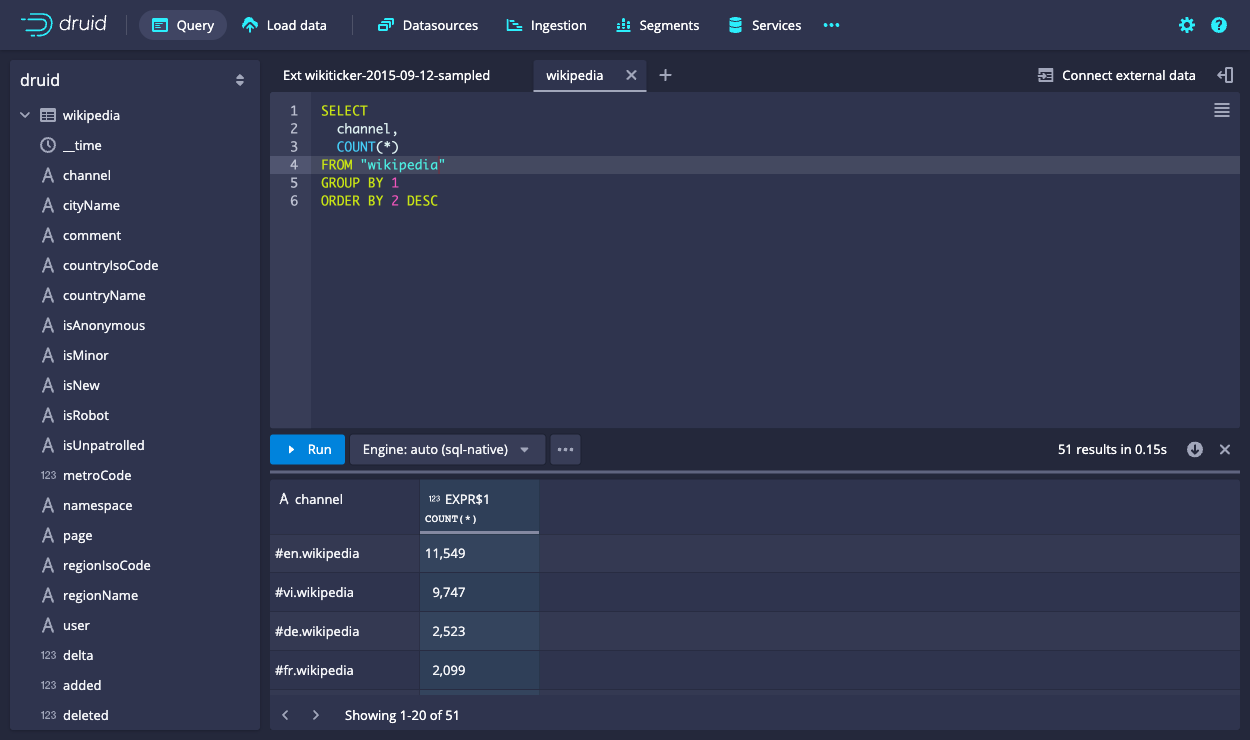Go to the next results page
1250x740 pixels.
coord(316,715)
